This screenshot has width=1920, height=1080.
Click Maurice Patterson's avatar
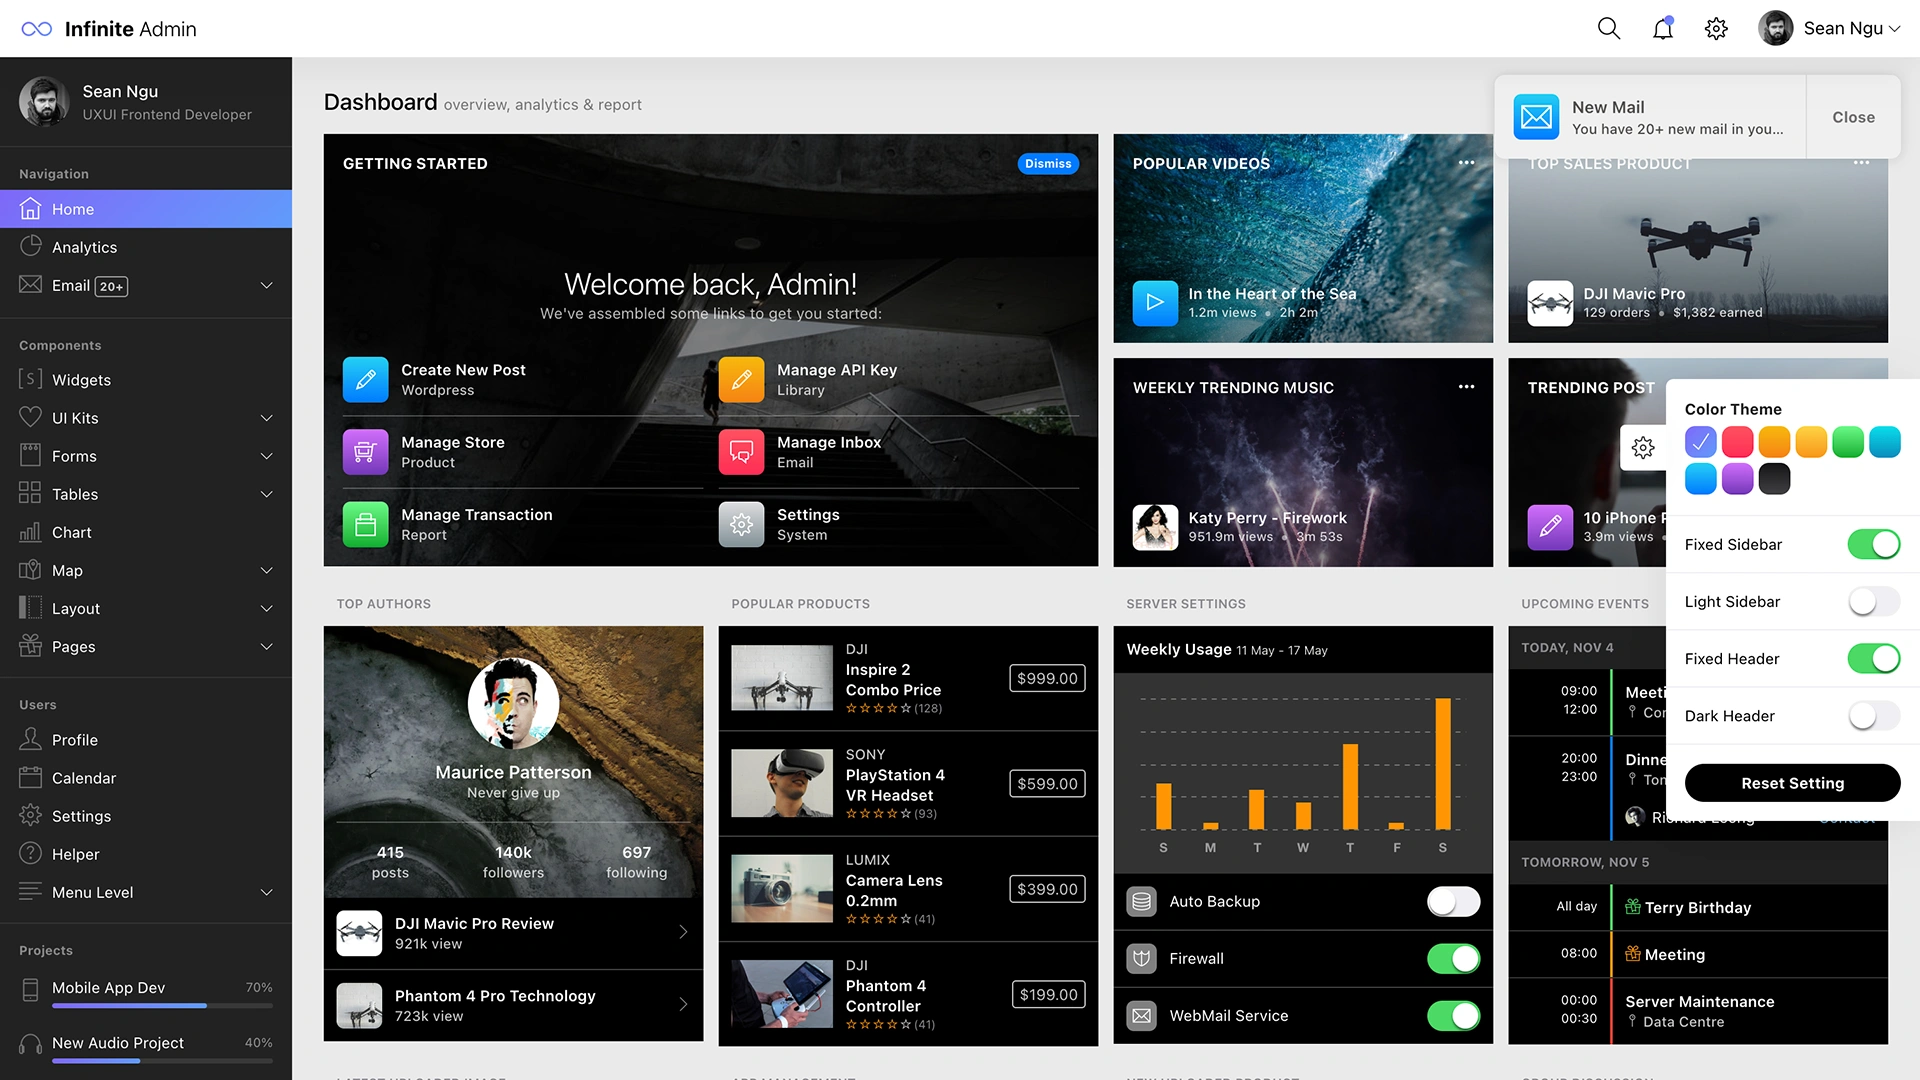513,703
